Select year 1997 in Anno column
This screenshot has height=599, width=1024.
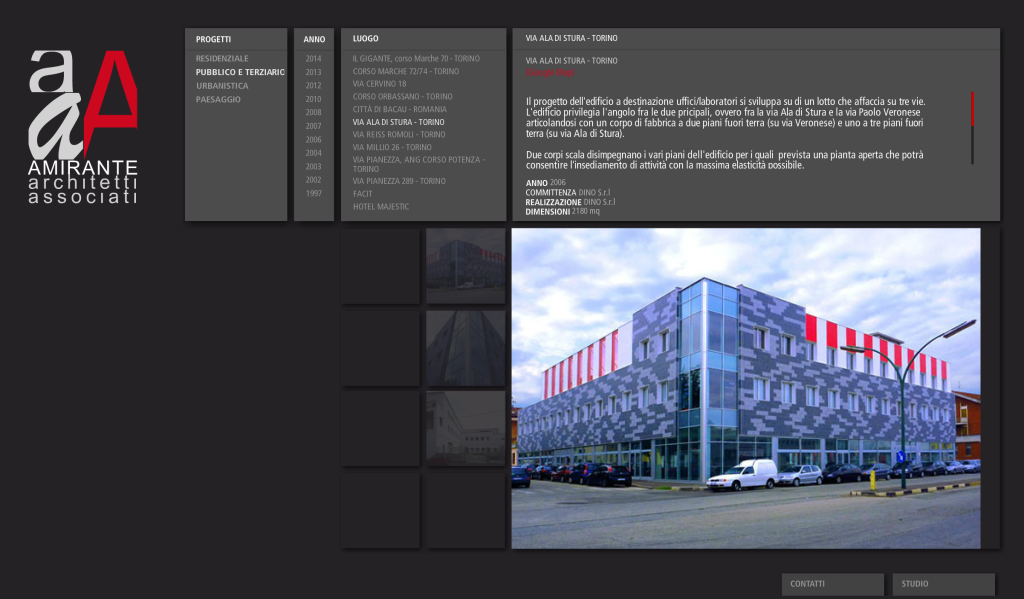coord(313,193)
